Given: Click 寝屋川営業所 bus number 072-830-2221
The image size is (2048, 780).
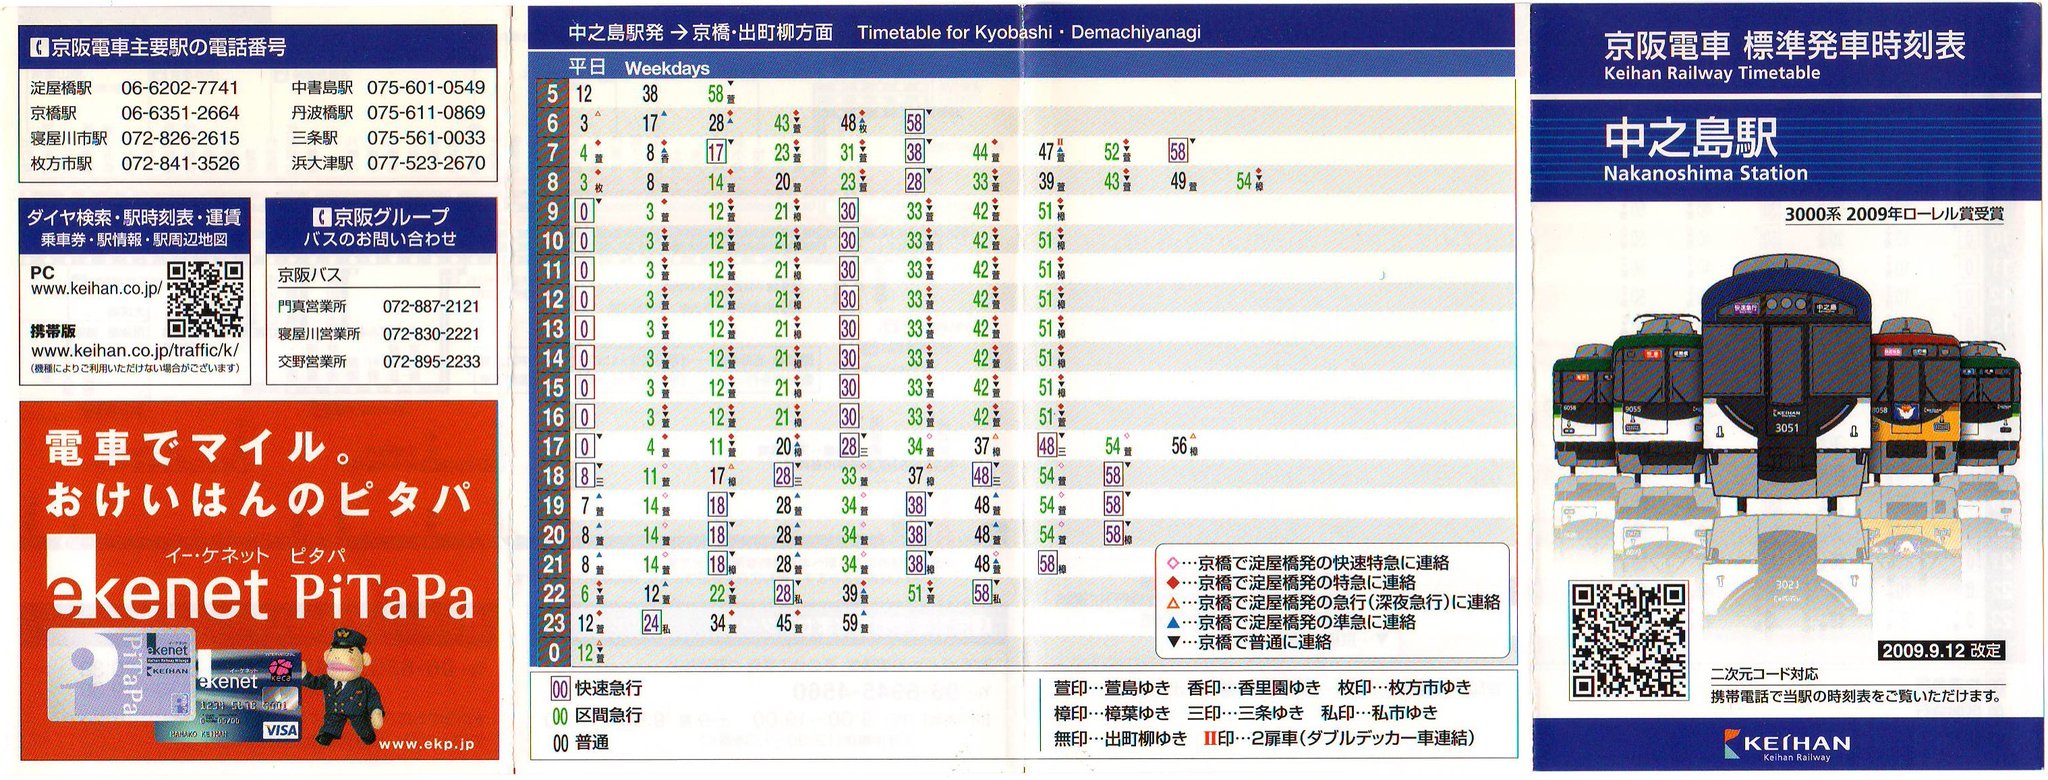Looking at the screenshot, I should pos(431,334).
